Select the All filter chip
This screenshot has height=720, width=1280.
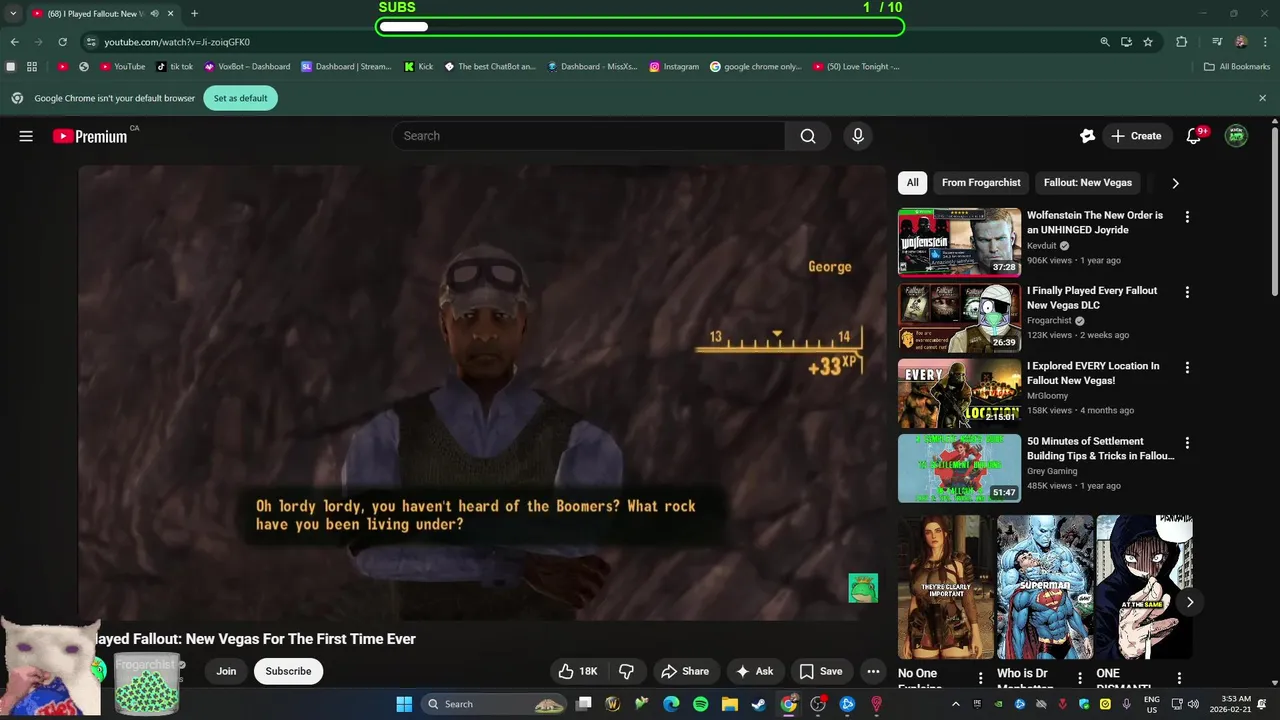pyautogui.click(x=912, y=183)
